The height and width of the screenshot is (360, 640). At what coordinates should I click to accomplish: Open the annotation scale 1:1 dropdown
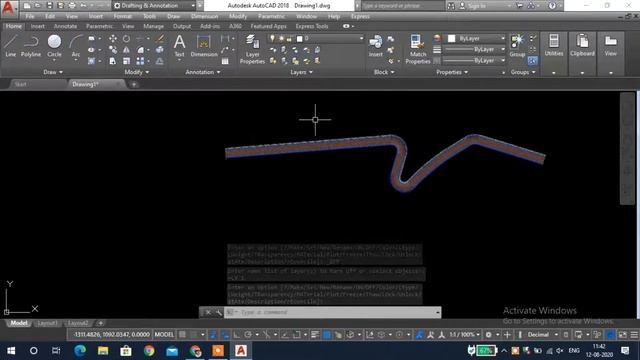click(x=464, y=335)
